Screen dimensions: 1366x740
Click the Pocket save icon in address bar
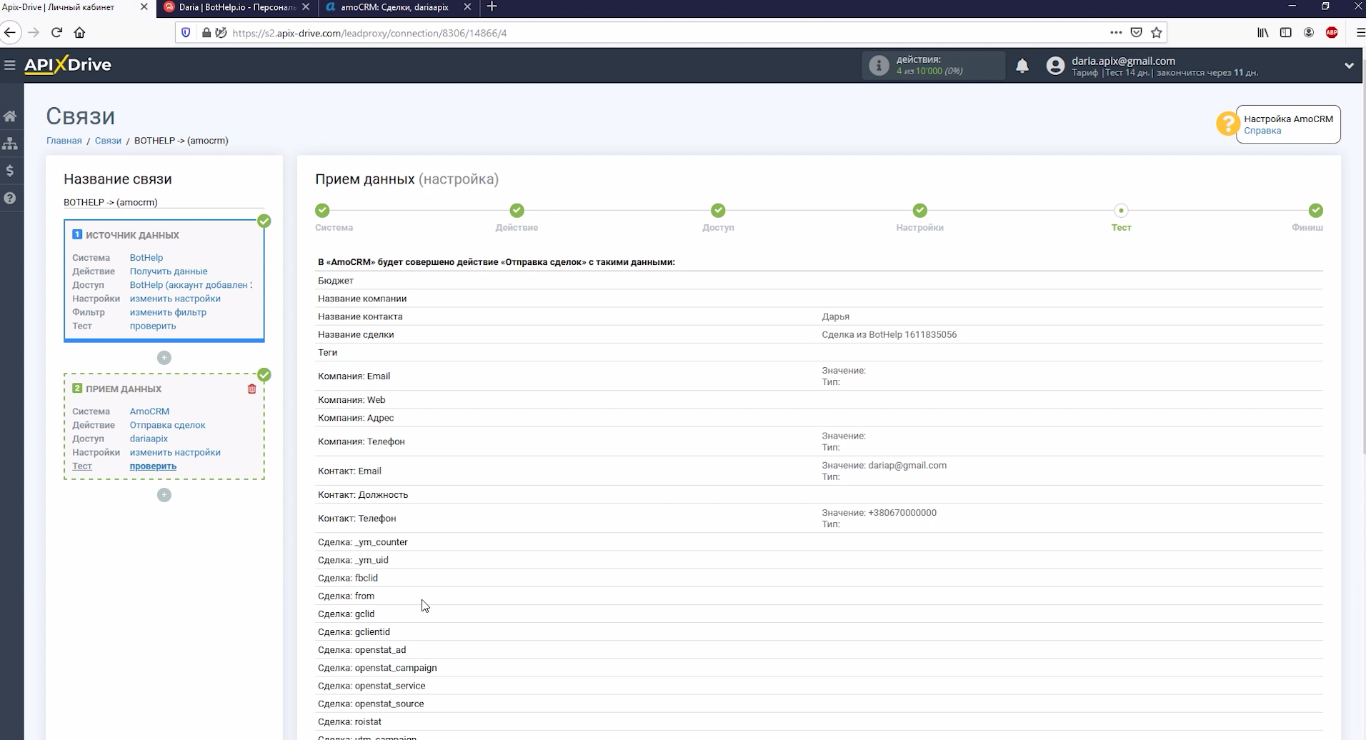(1137, 32)
